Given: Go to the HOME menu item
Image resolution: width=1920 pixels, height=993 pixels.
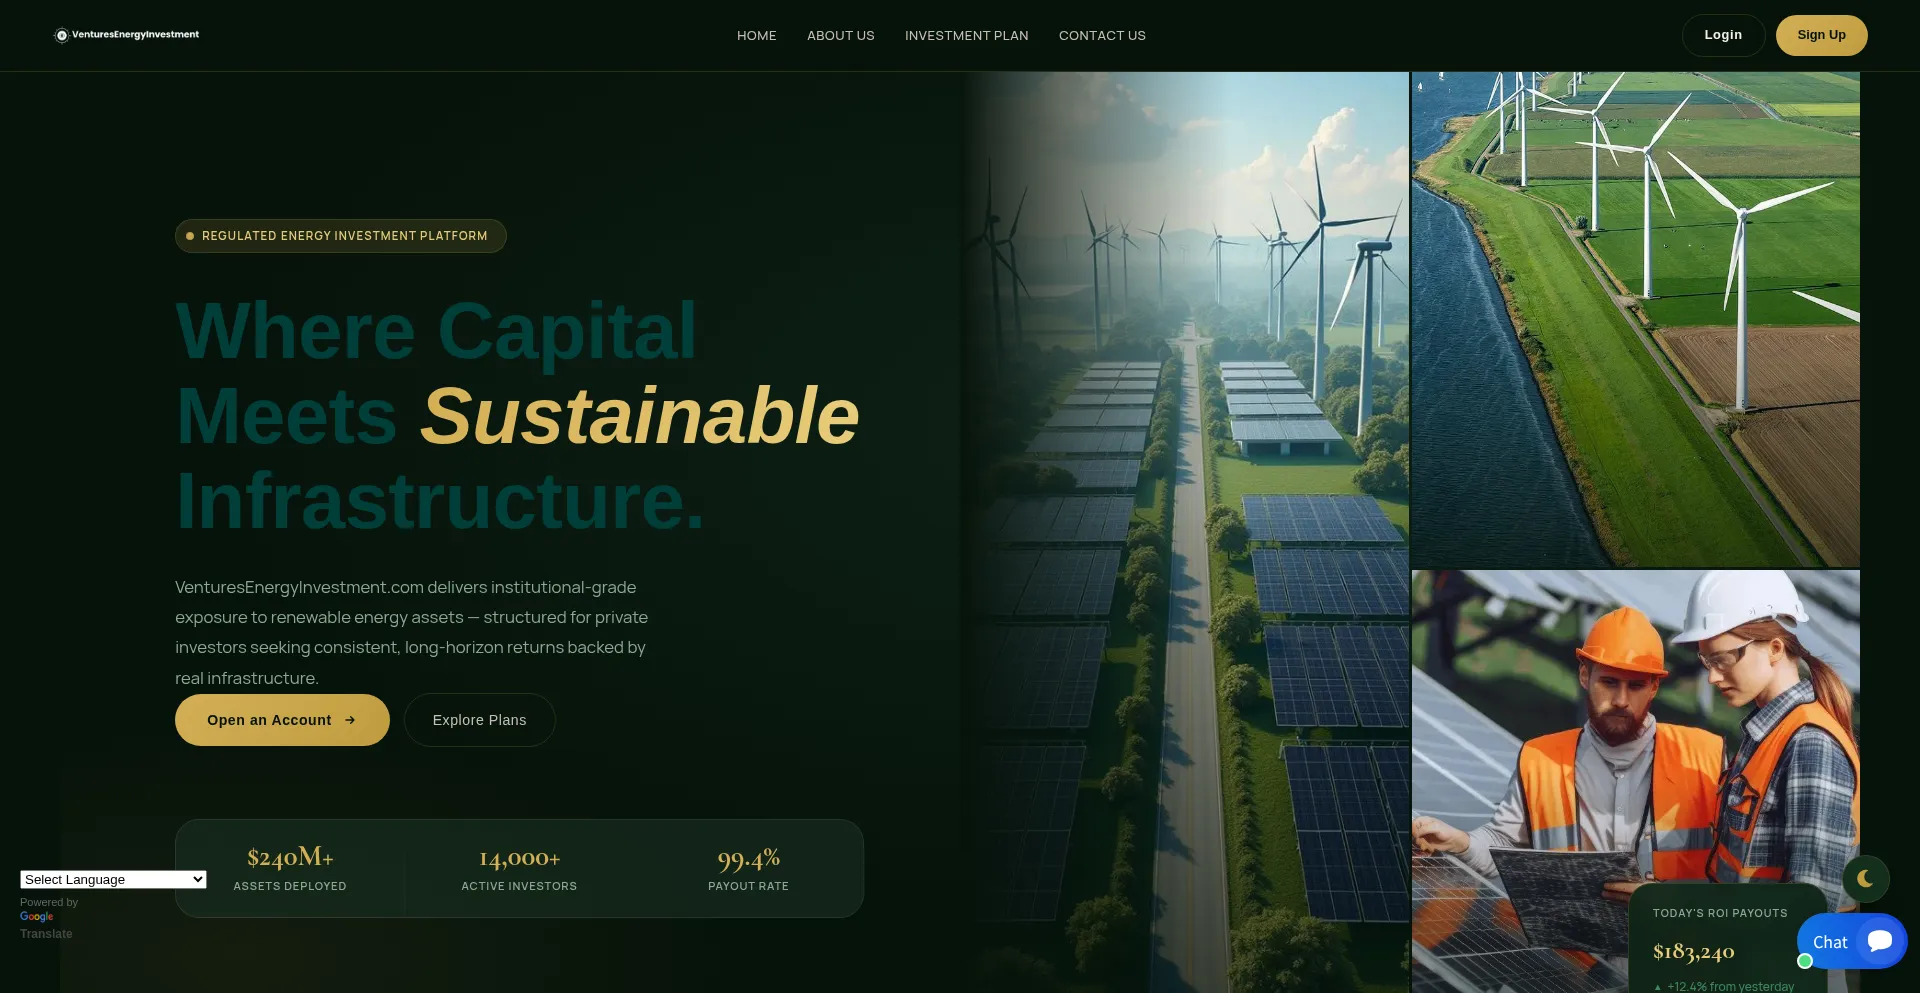Looking at the screenshot, I should (x=756, y=35).
